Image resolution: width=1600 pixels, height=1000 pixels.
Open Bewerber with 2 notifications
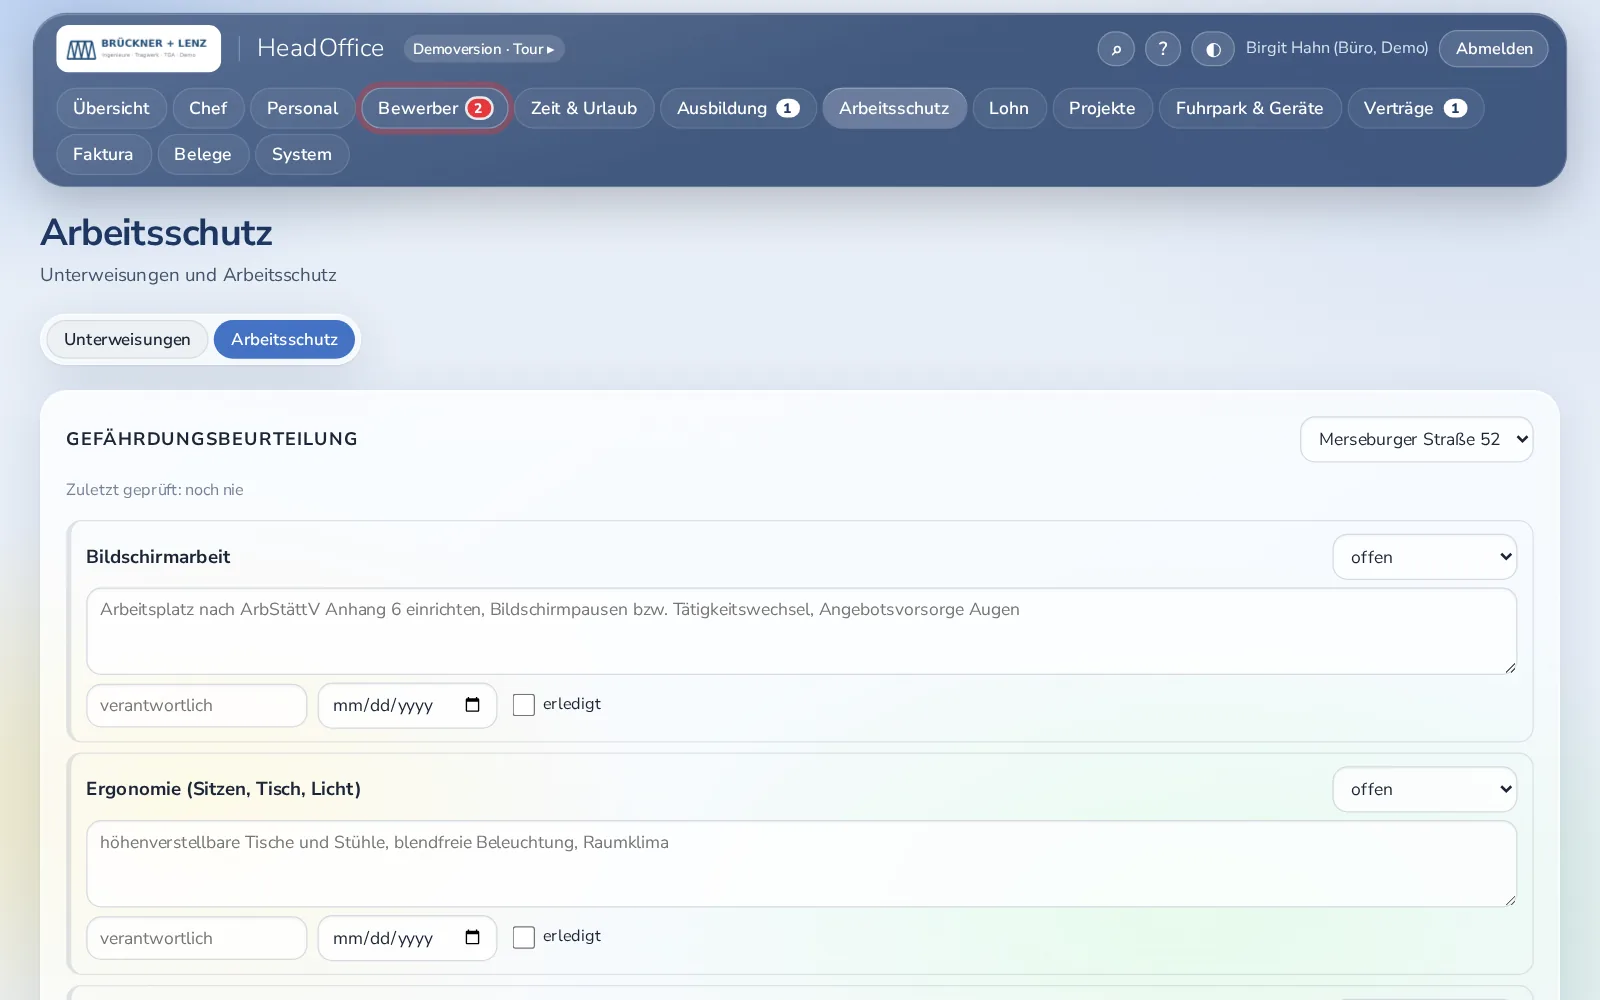click(x=435, y=108)
